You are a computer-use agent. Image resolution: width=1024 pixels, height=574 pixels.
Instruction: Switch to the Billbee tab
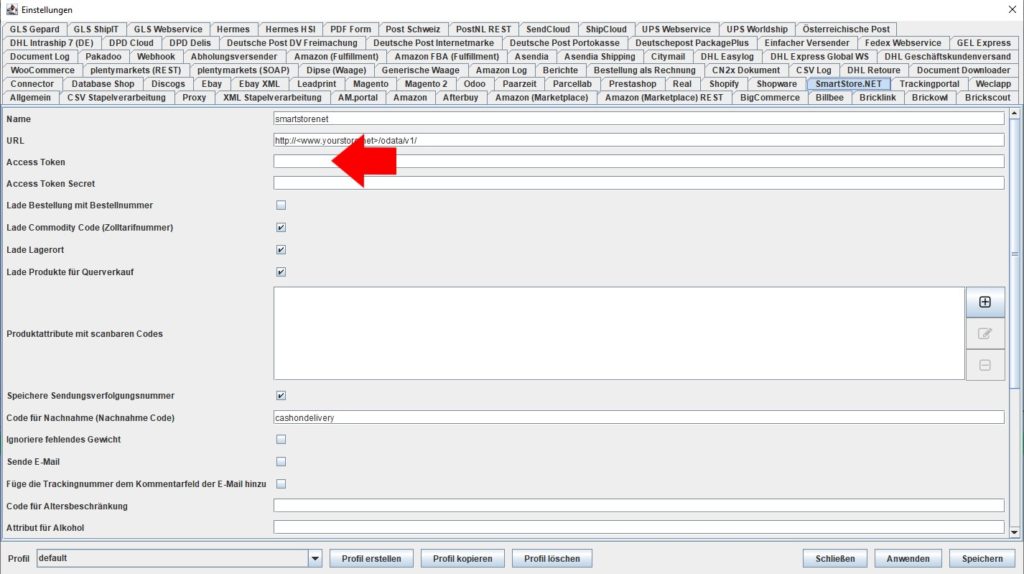(x=829, y=97)
